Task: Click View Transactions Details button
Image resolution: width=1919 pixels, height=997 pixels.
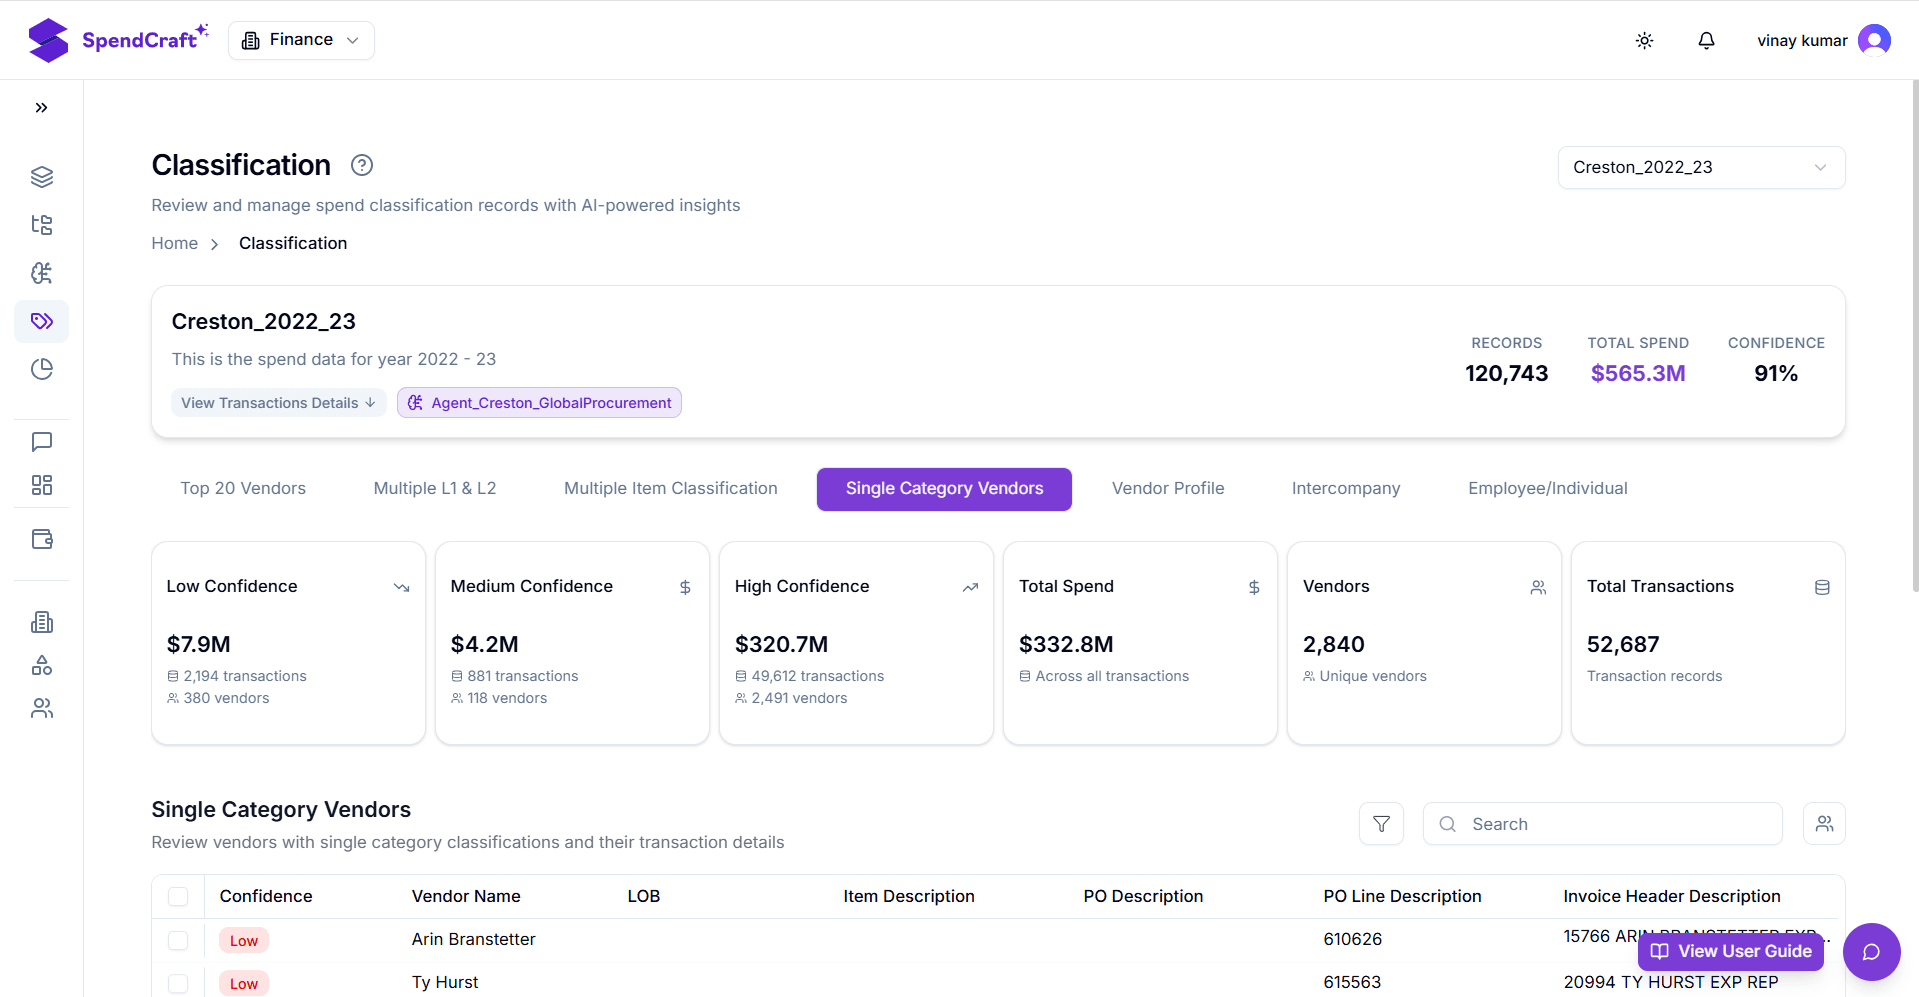Action: 278,403
